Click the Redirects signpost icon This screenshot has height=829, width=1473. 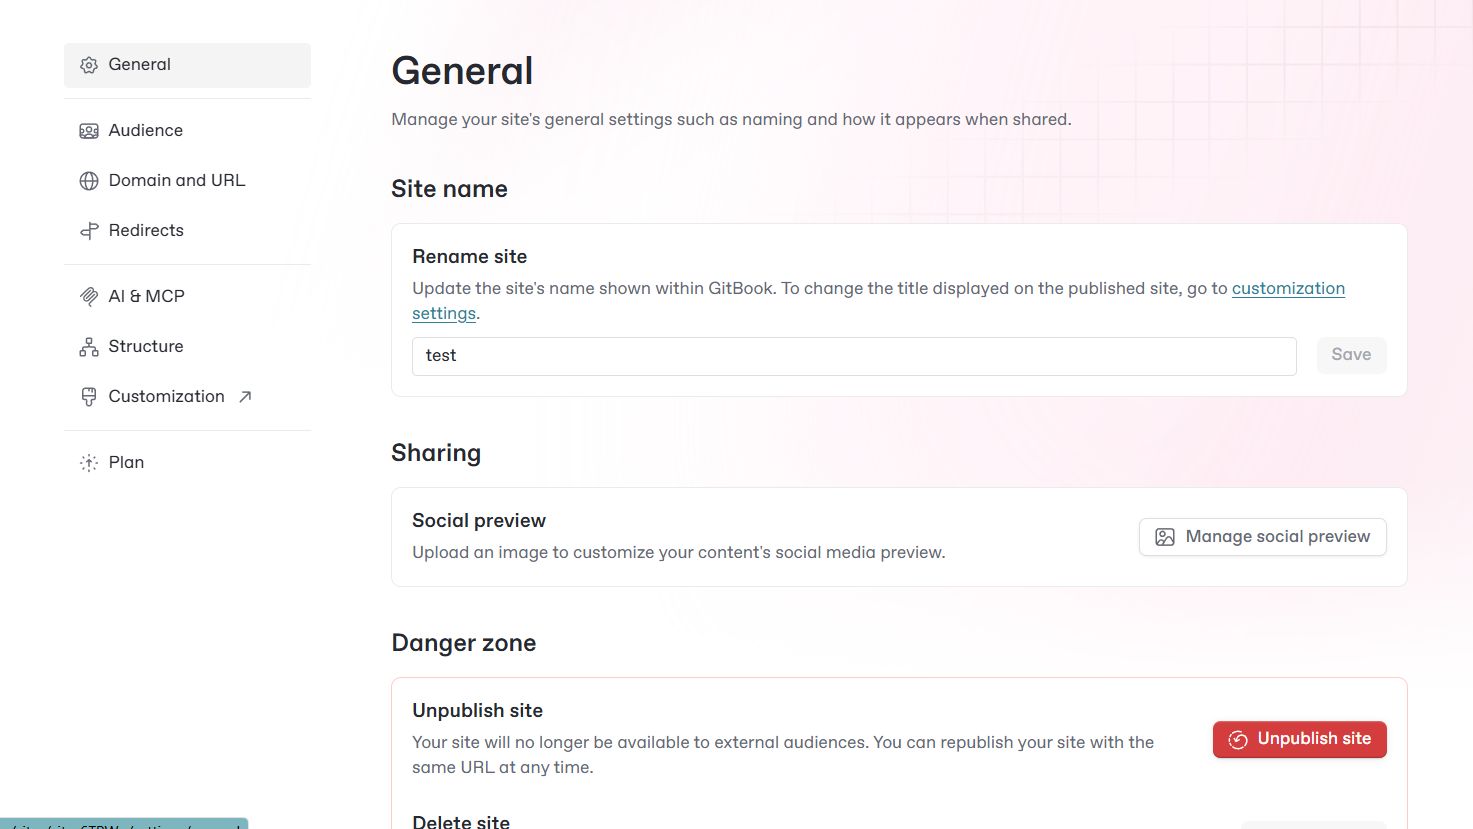click(x=89, y=231)
